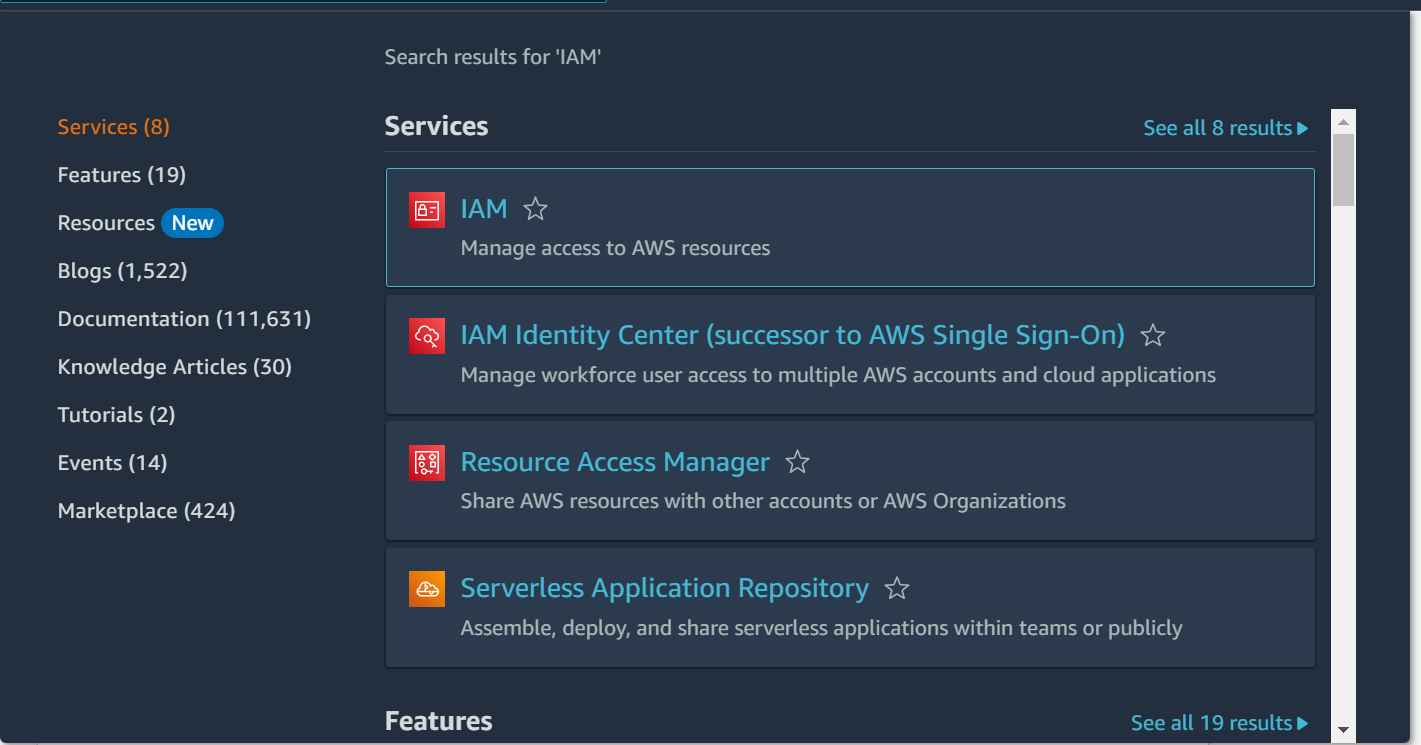Open the Resource Access Manager link
Screen dimensions: 1421x745
click(615, 462)
